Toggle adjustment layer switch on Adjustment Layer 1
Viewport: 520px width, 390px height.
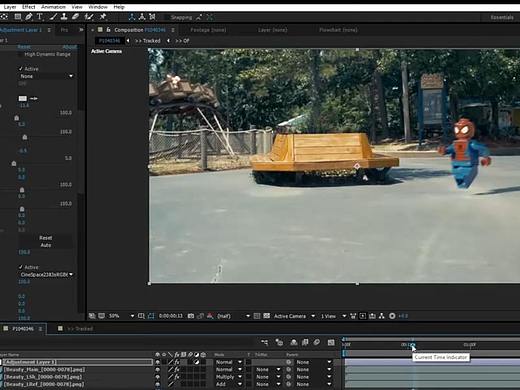pyautogui.click(x=196, y=362)
